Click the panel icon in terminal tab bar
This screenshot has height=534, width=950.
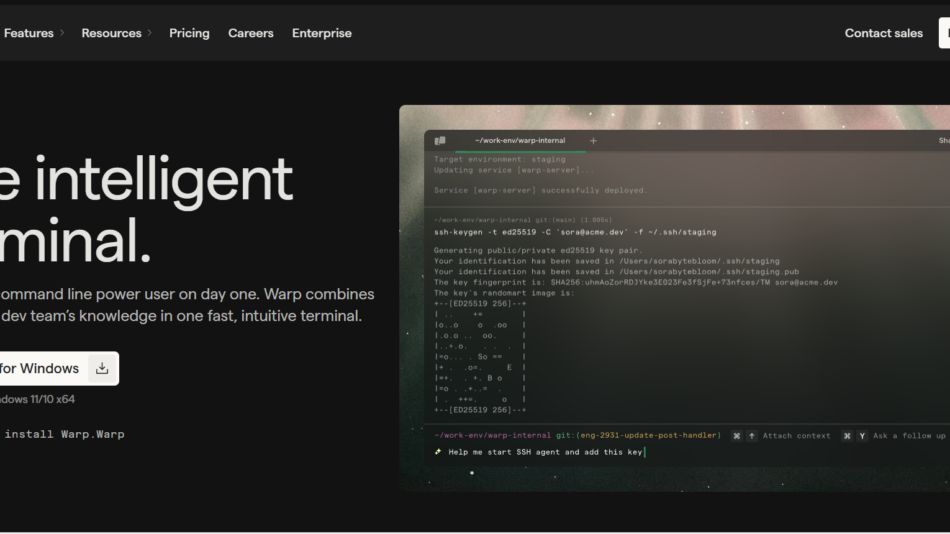pos(440,141)
